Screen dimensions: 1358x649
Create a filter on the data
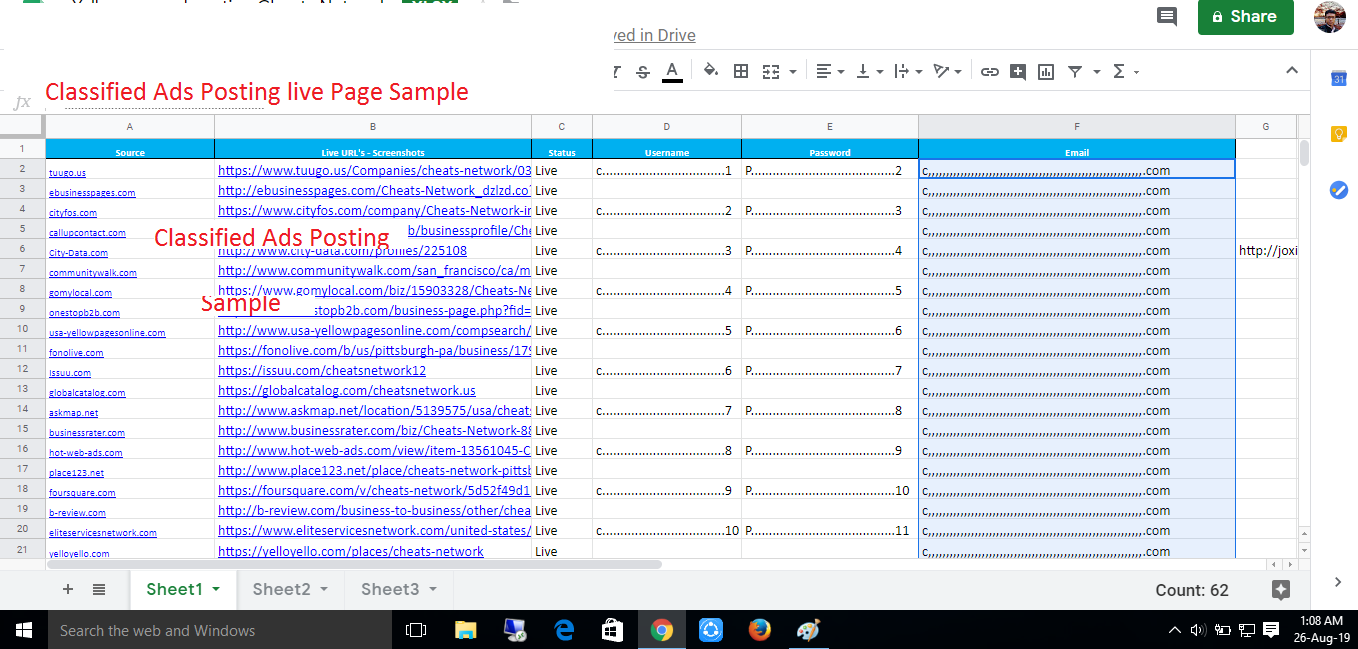[1075, 71]
